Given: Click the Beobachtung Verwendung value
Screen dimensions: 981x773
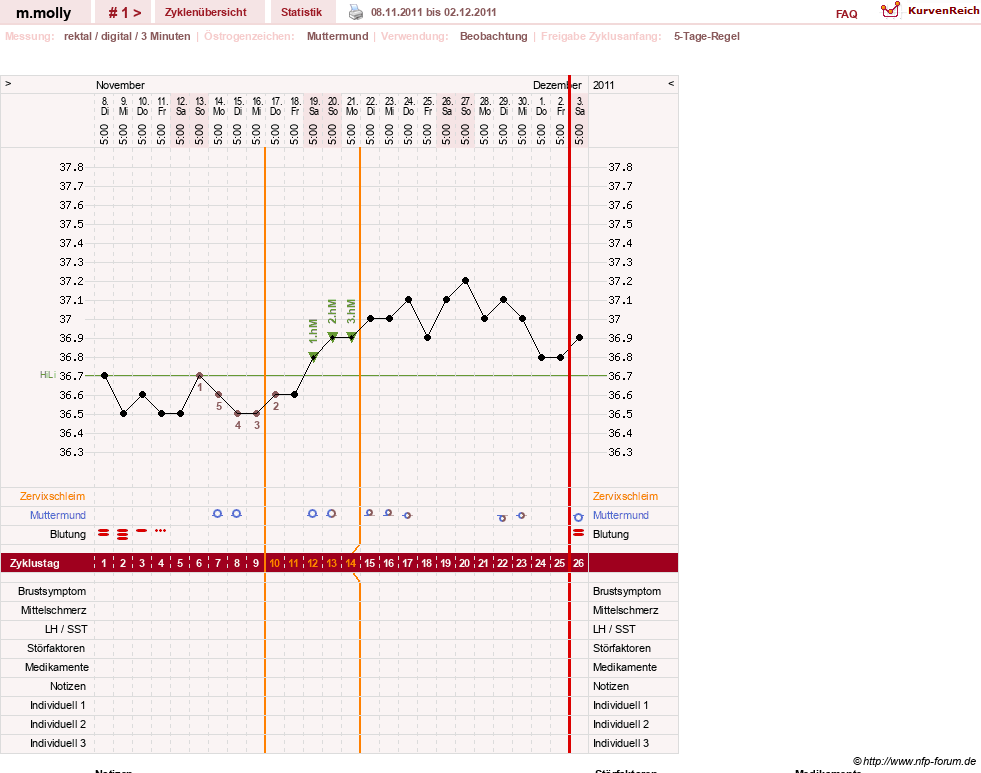Looking at the screenshot, I should (x=494, y=36).
